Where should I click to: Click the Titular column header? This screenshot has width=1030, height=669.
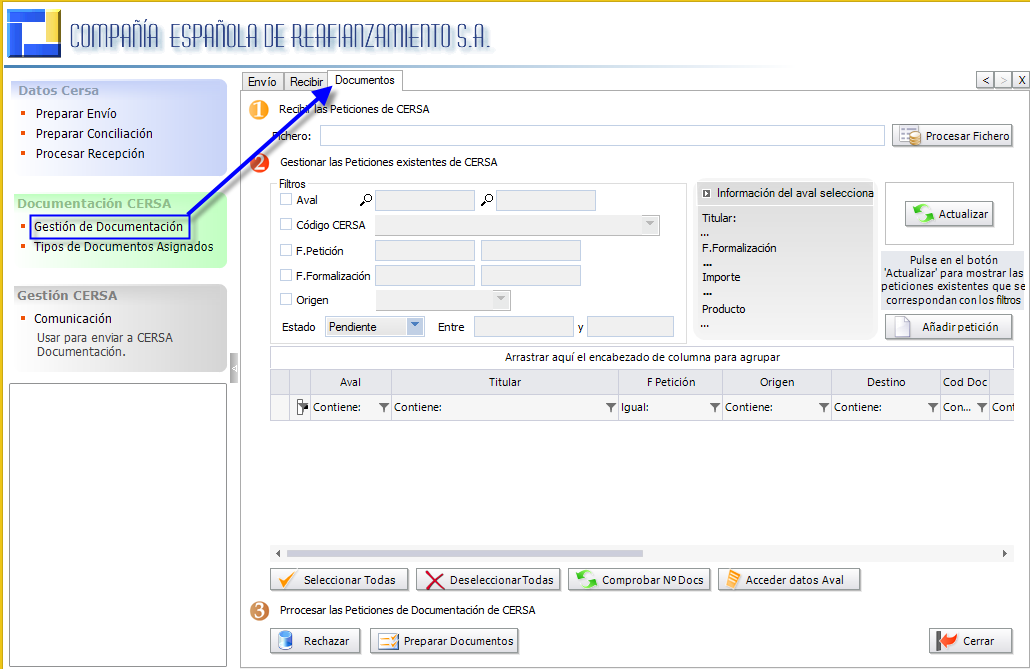[x=504, y=382]
